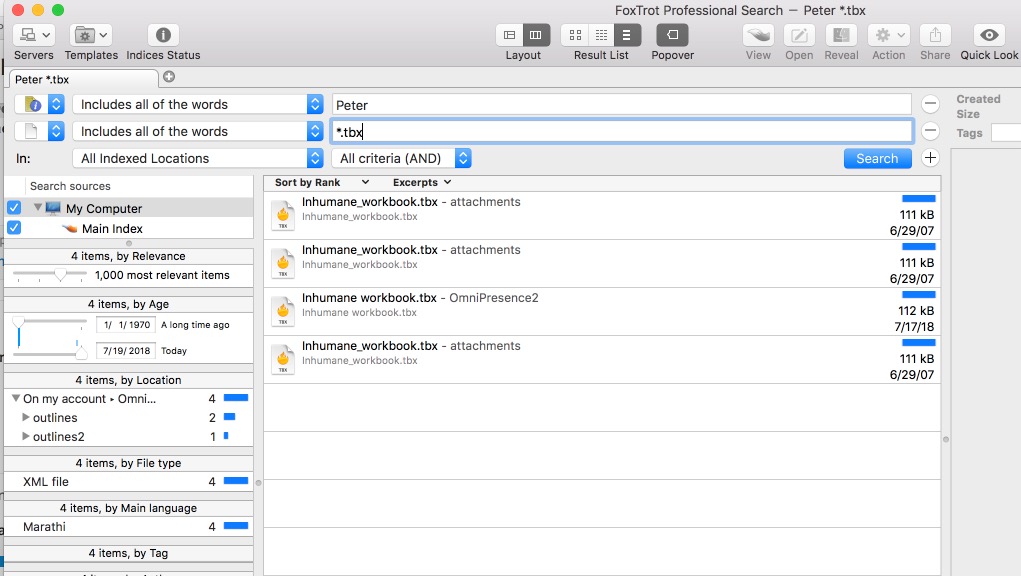Open the first 'Includes all of the words' dropdown
The image size is (1021, 576).
pos(198,104)
